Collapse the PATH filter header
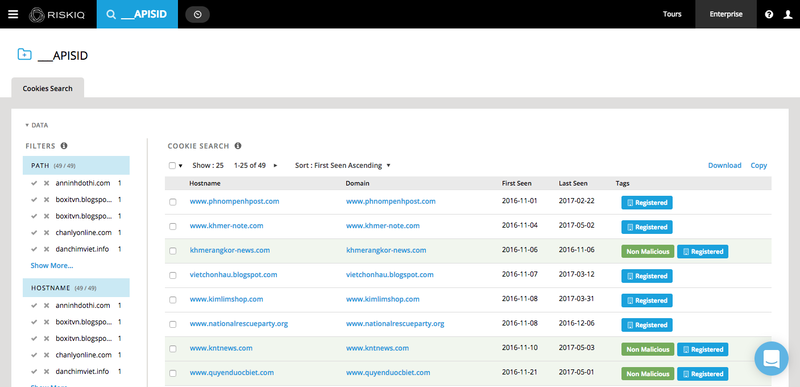The image size is (800, 387). 76,166
